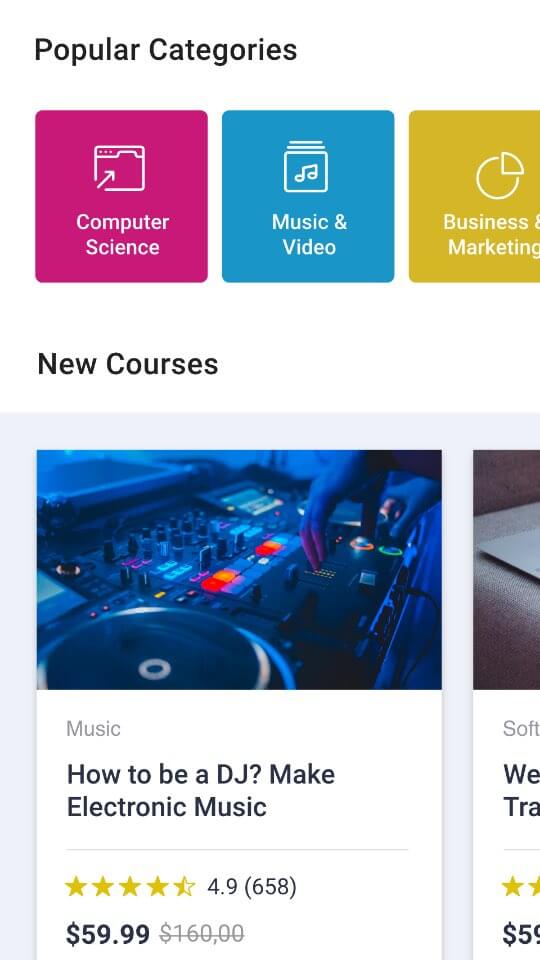Click the star on the second course card
The image size is (540, 960).
512,886
